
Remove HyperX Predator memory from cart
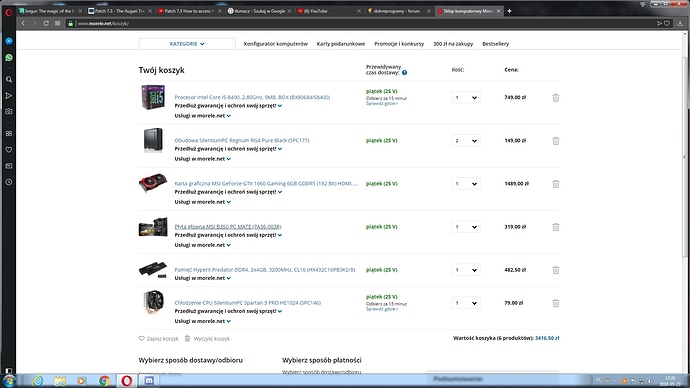click(556, 270)
